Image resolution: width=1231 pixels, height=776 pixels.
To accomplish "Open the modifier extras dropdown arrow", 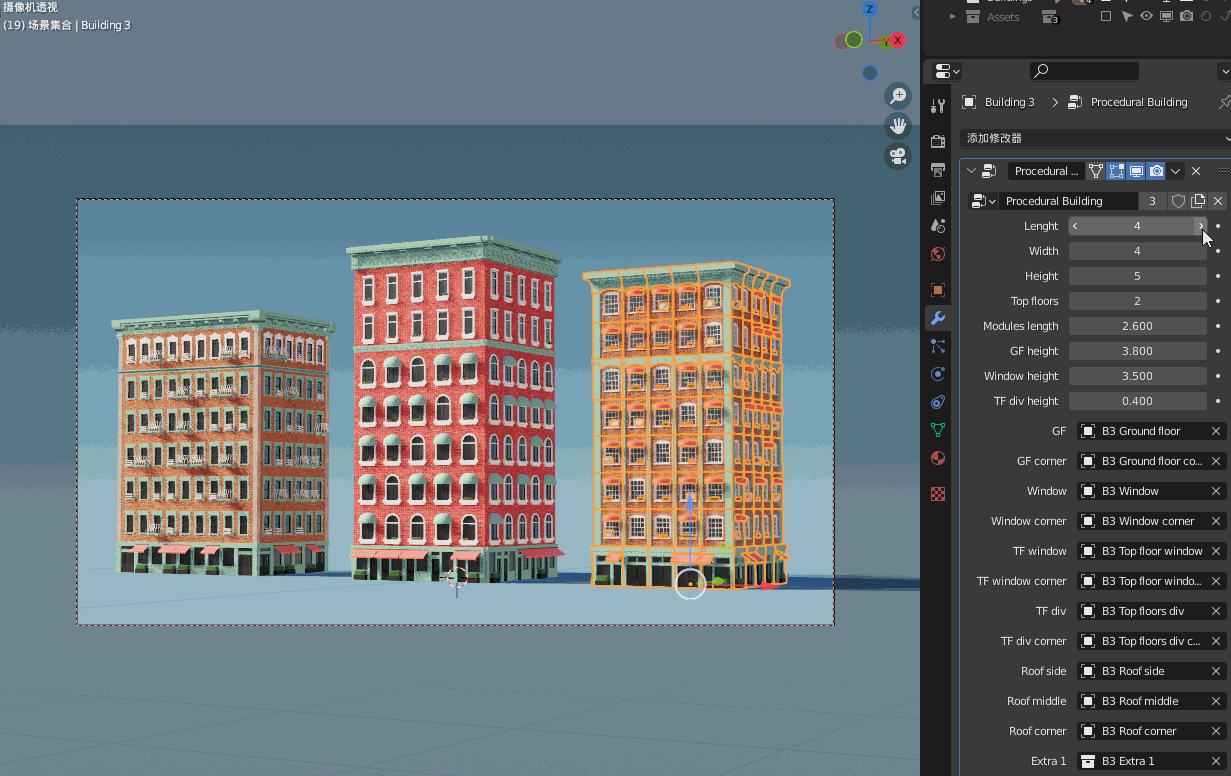I will tap(1176, 171).
